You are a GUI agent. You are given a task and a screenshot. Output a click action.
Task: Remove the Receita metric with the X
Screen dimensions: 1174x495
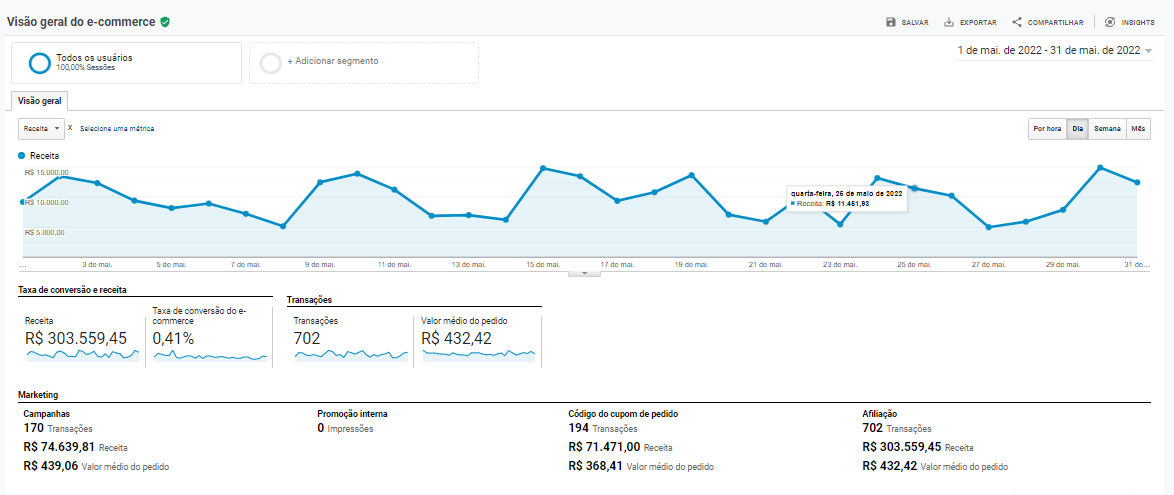coord(70,128)
